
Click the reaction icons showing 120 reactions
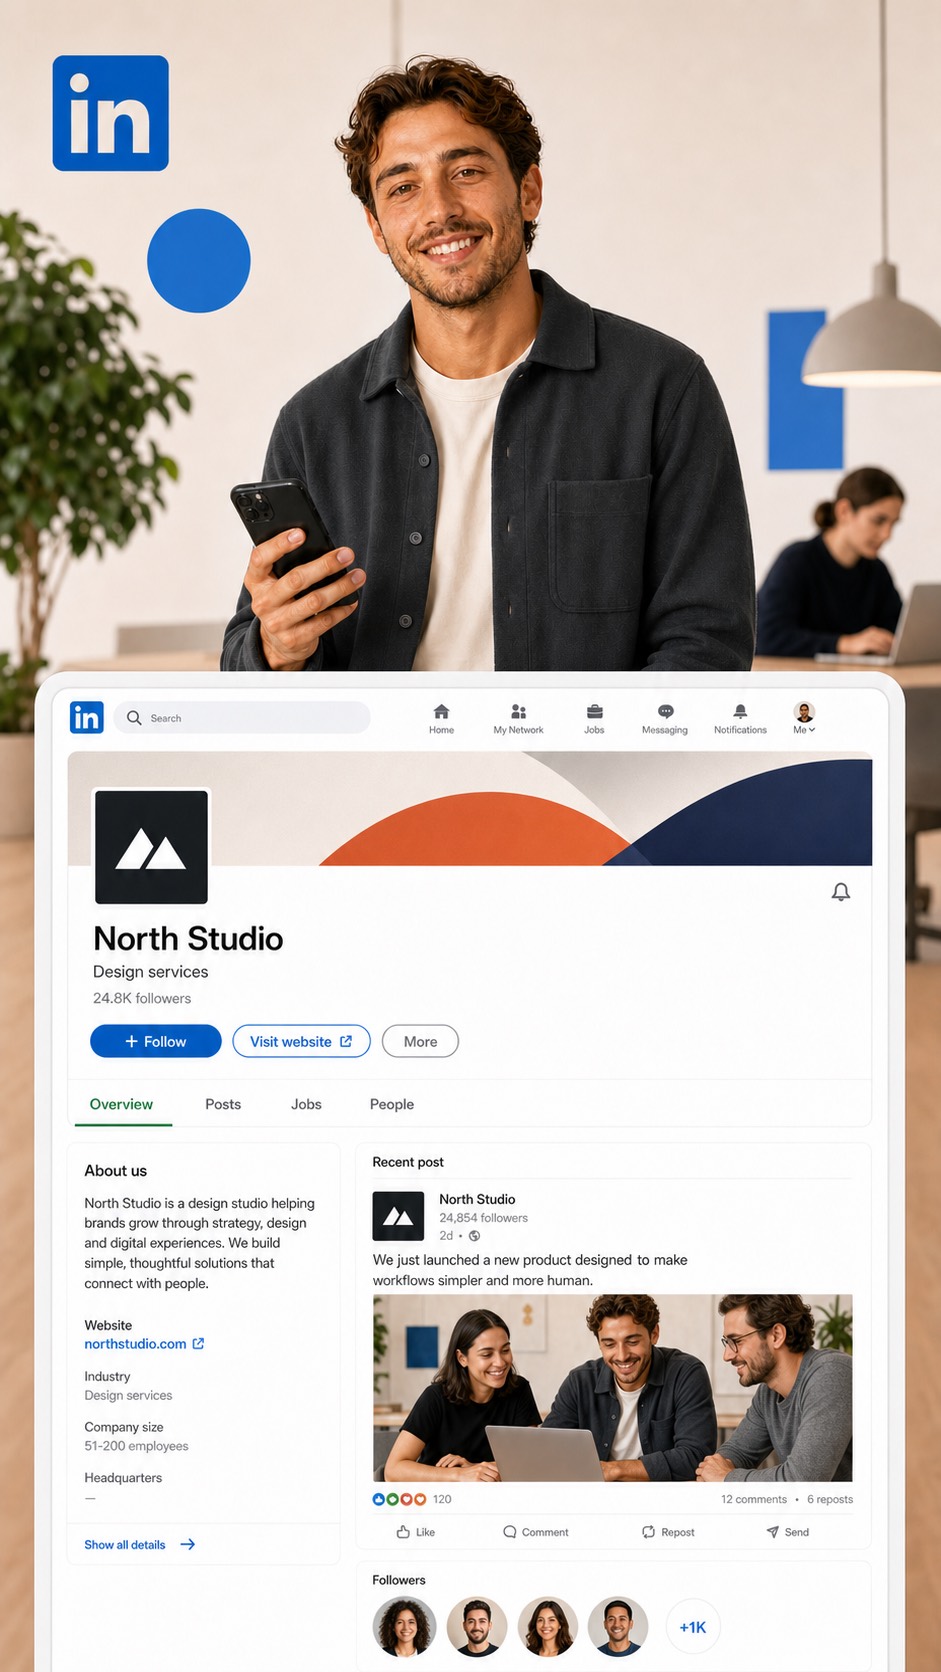[x=400, y=1499]
